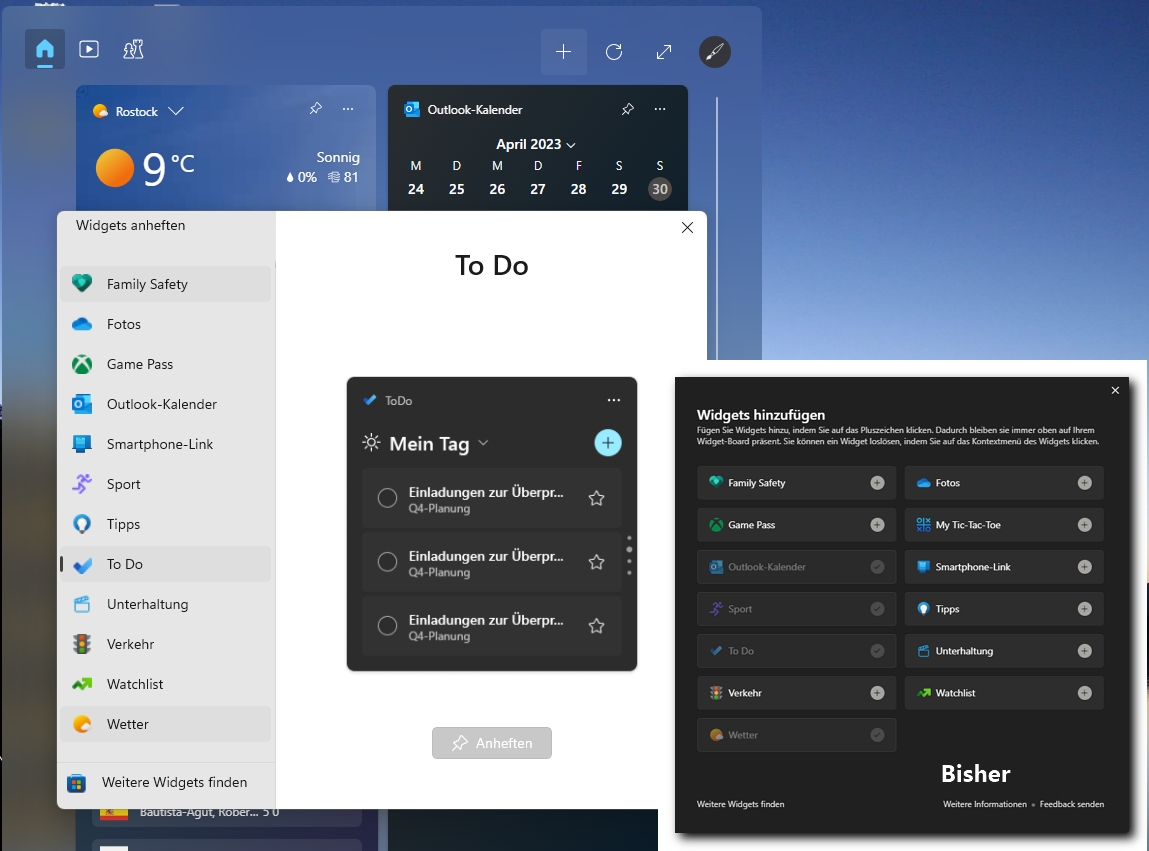Select Smartphone-Link in the Widgets anheften list
The image size is (1149, 851).
[166, 444]
